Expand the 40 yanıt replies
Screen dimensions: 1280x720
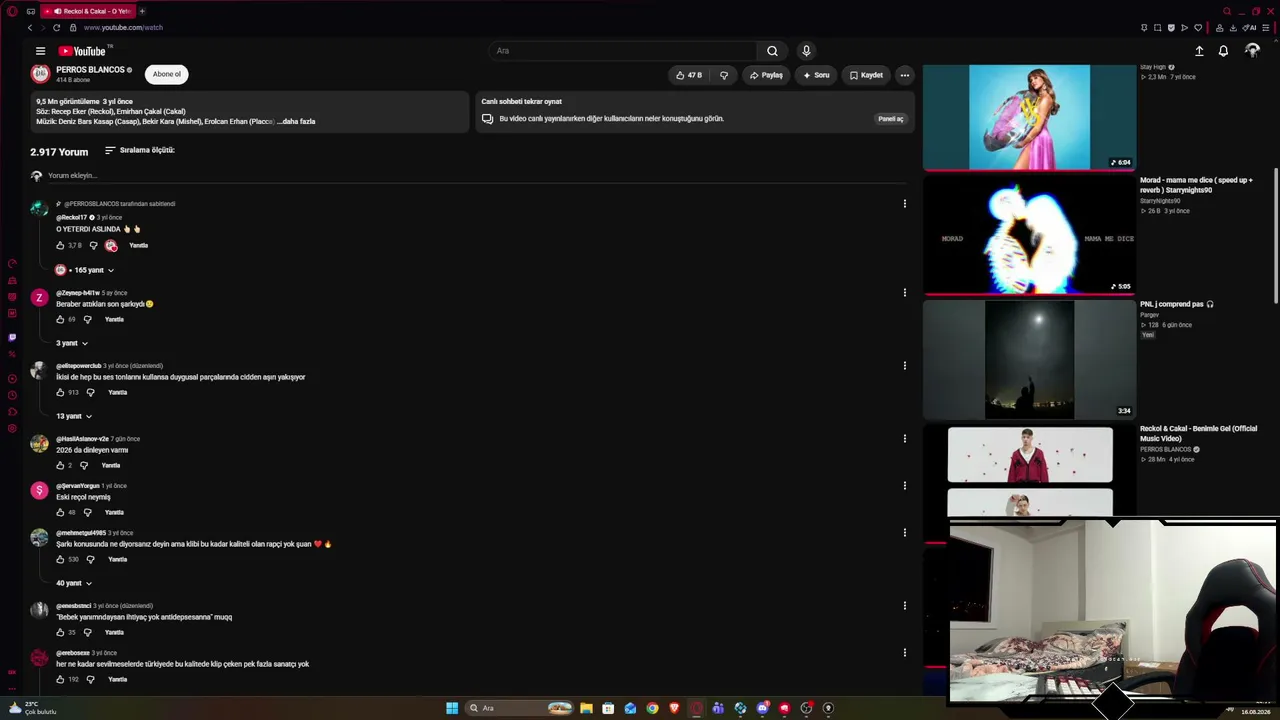[74, 583]
